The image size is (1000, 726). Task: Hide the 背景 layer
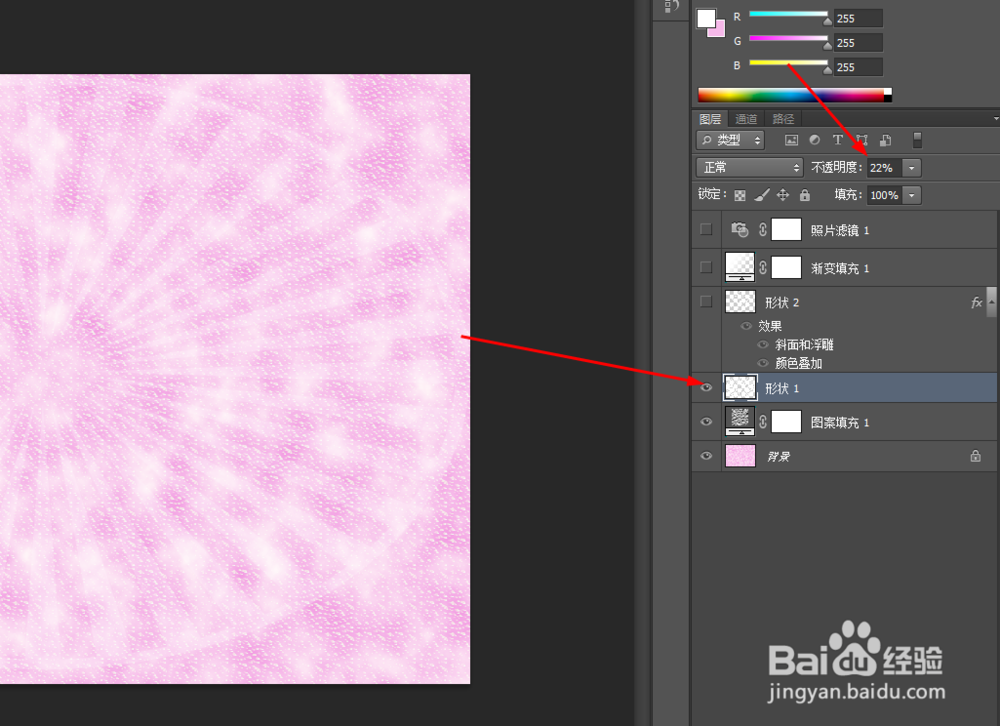pos(706,456)
